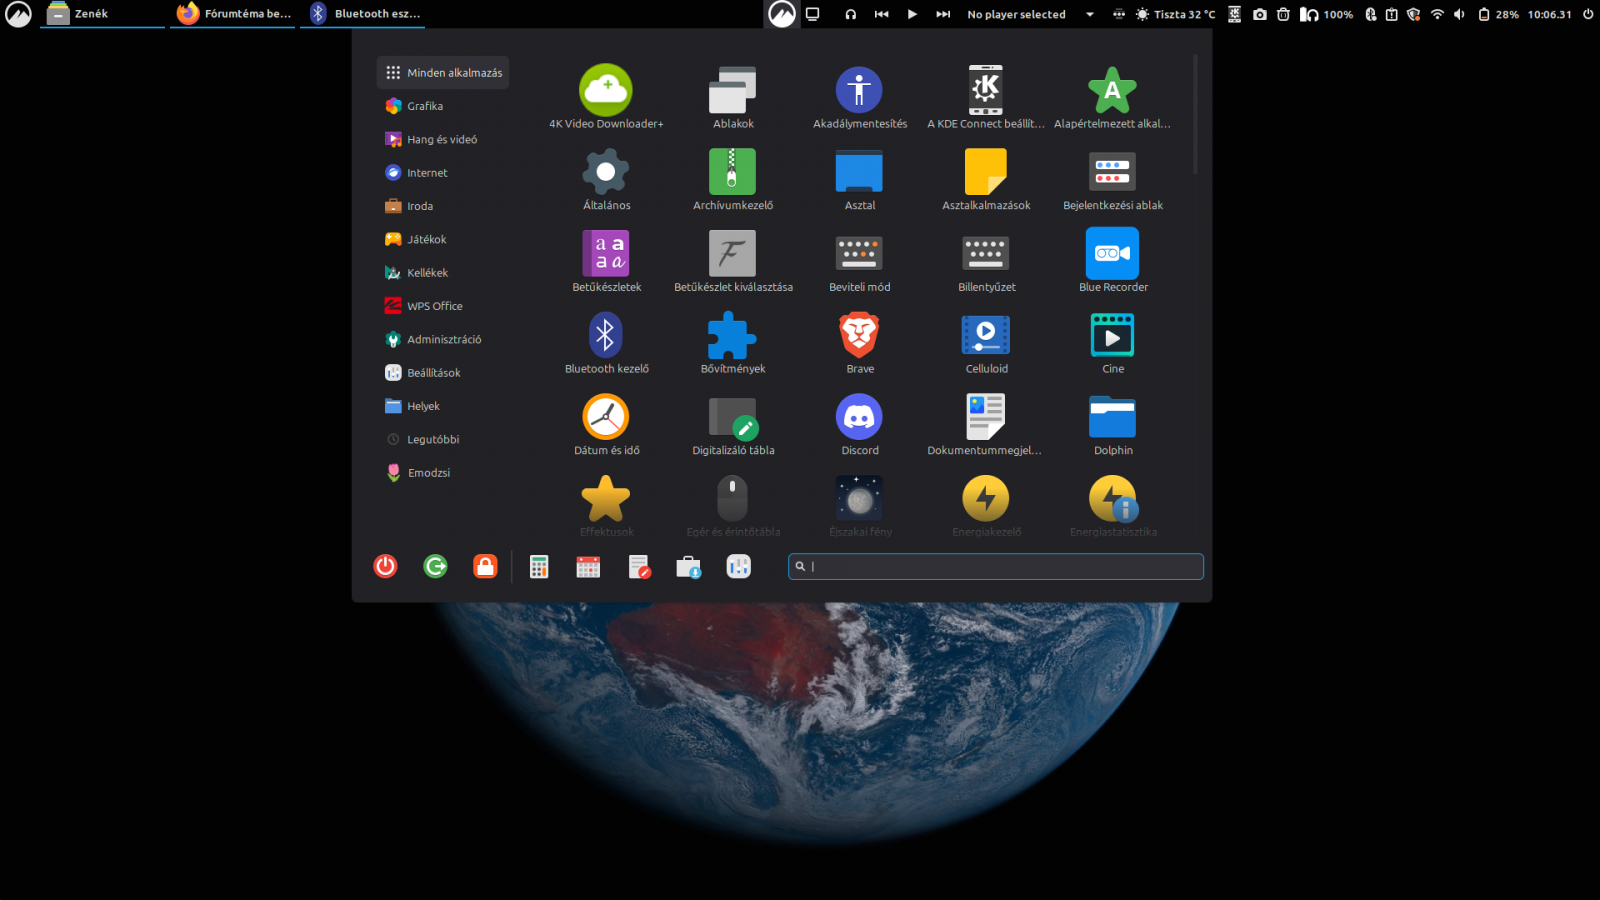Launch 4K Video Downloader+

coord(606,97)
